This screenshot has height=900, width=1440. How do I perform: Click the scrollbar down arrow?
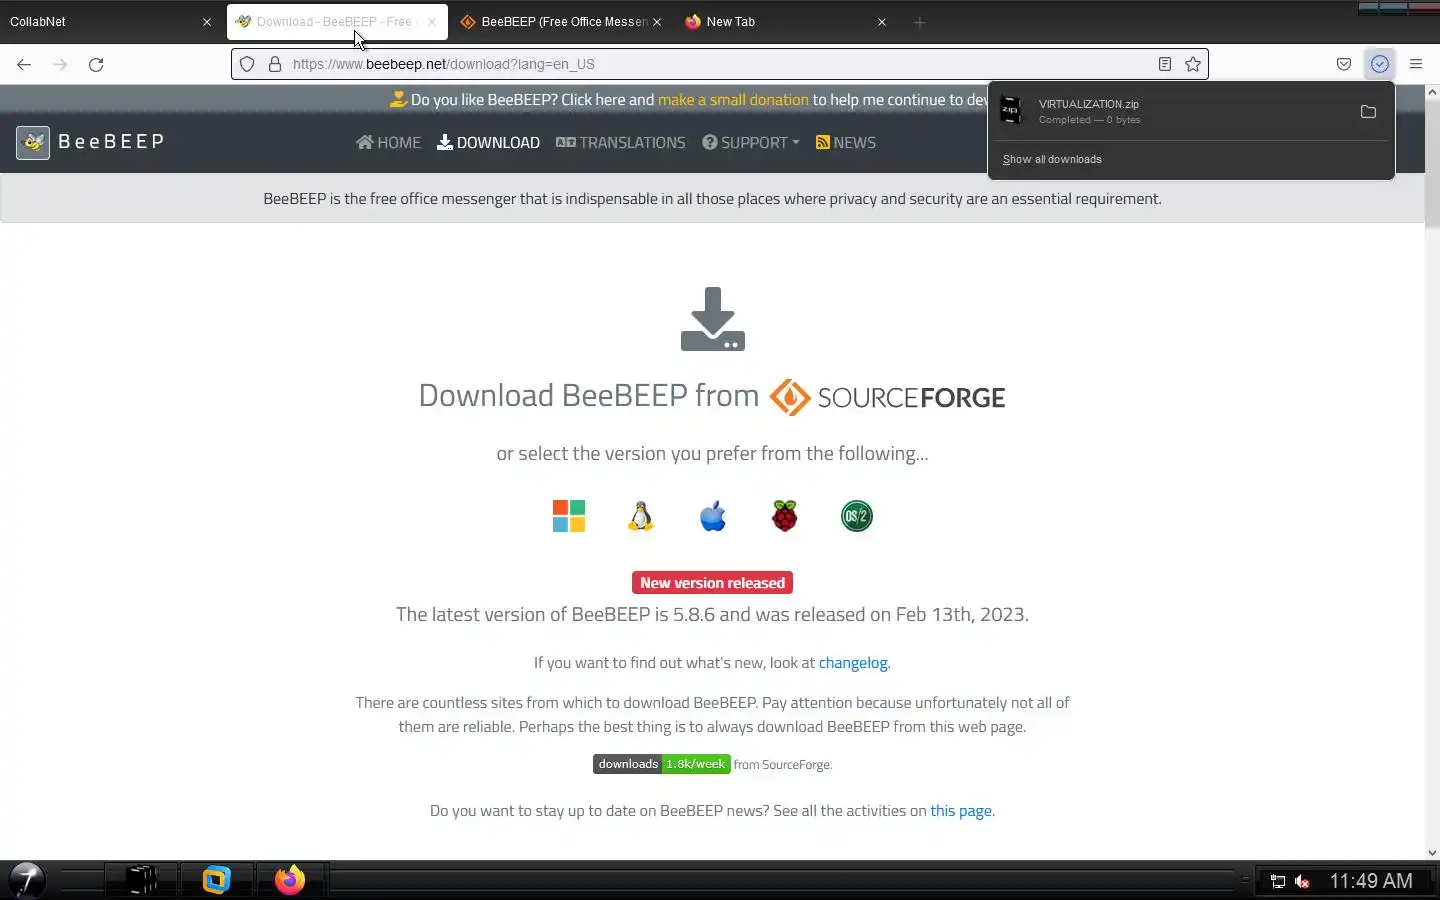1432,853
